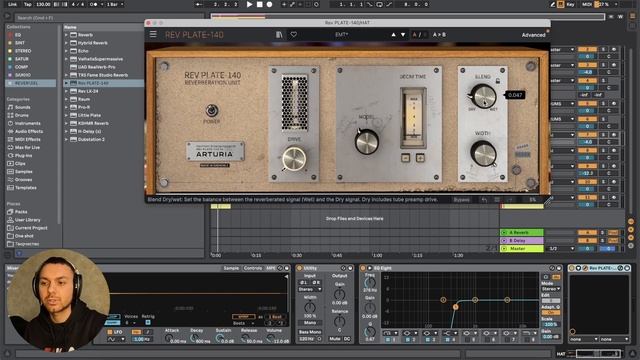Select previous preset with up arrow
640x360 pixels.
click(393, 35)
